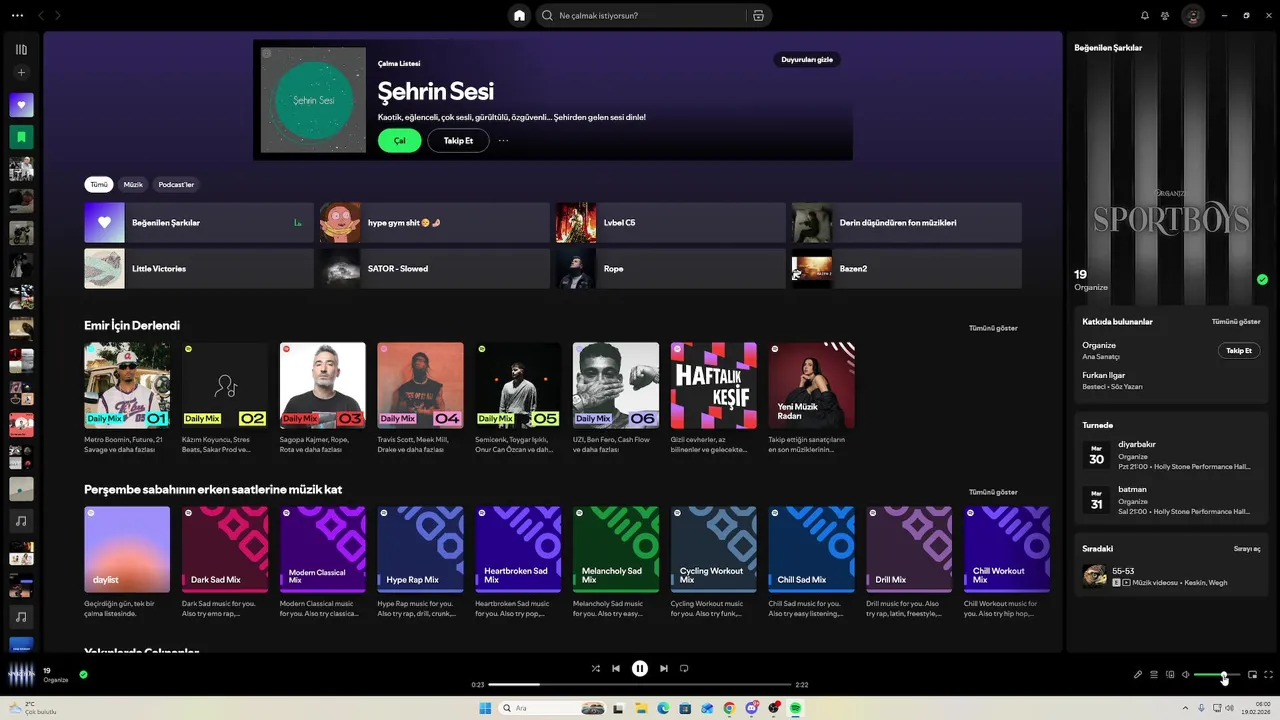Toggle liked checkmark in now playing bar
Screen dimensions: 1280x720
(83, 674)
